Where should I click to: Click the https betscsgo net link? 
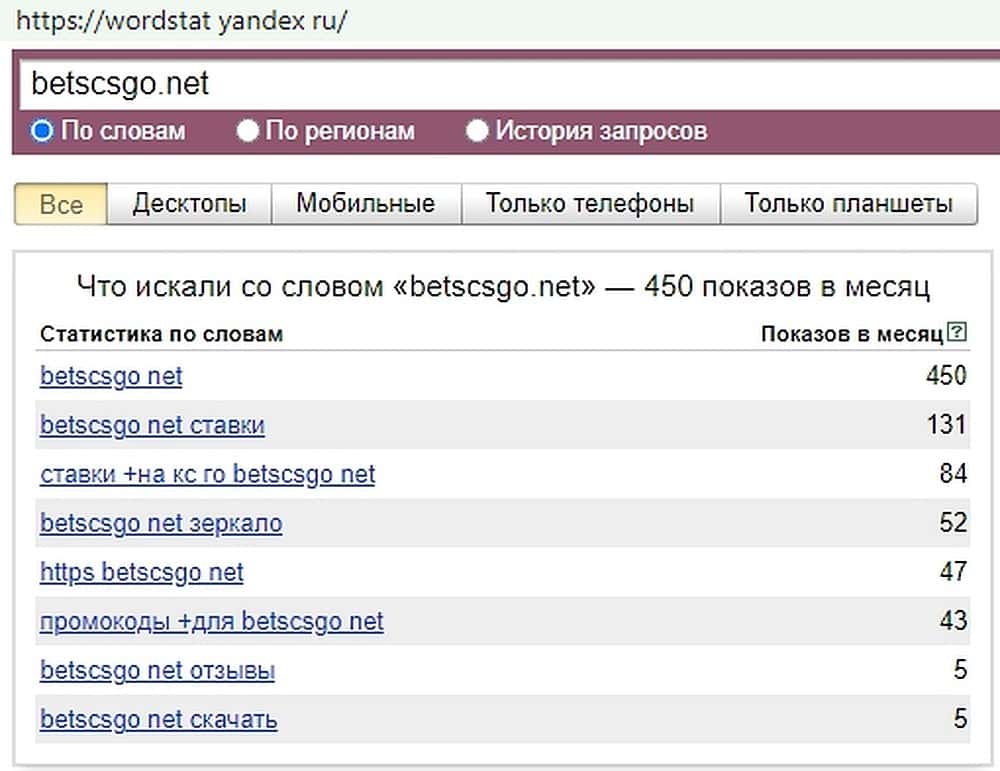tap(141, 572)
